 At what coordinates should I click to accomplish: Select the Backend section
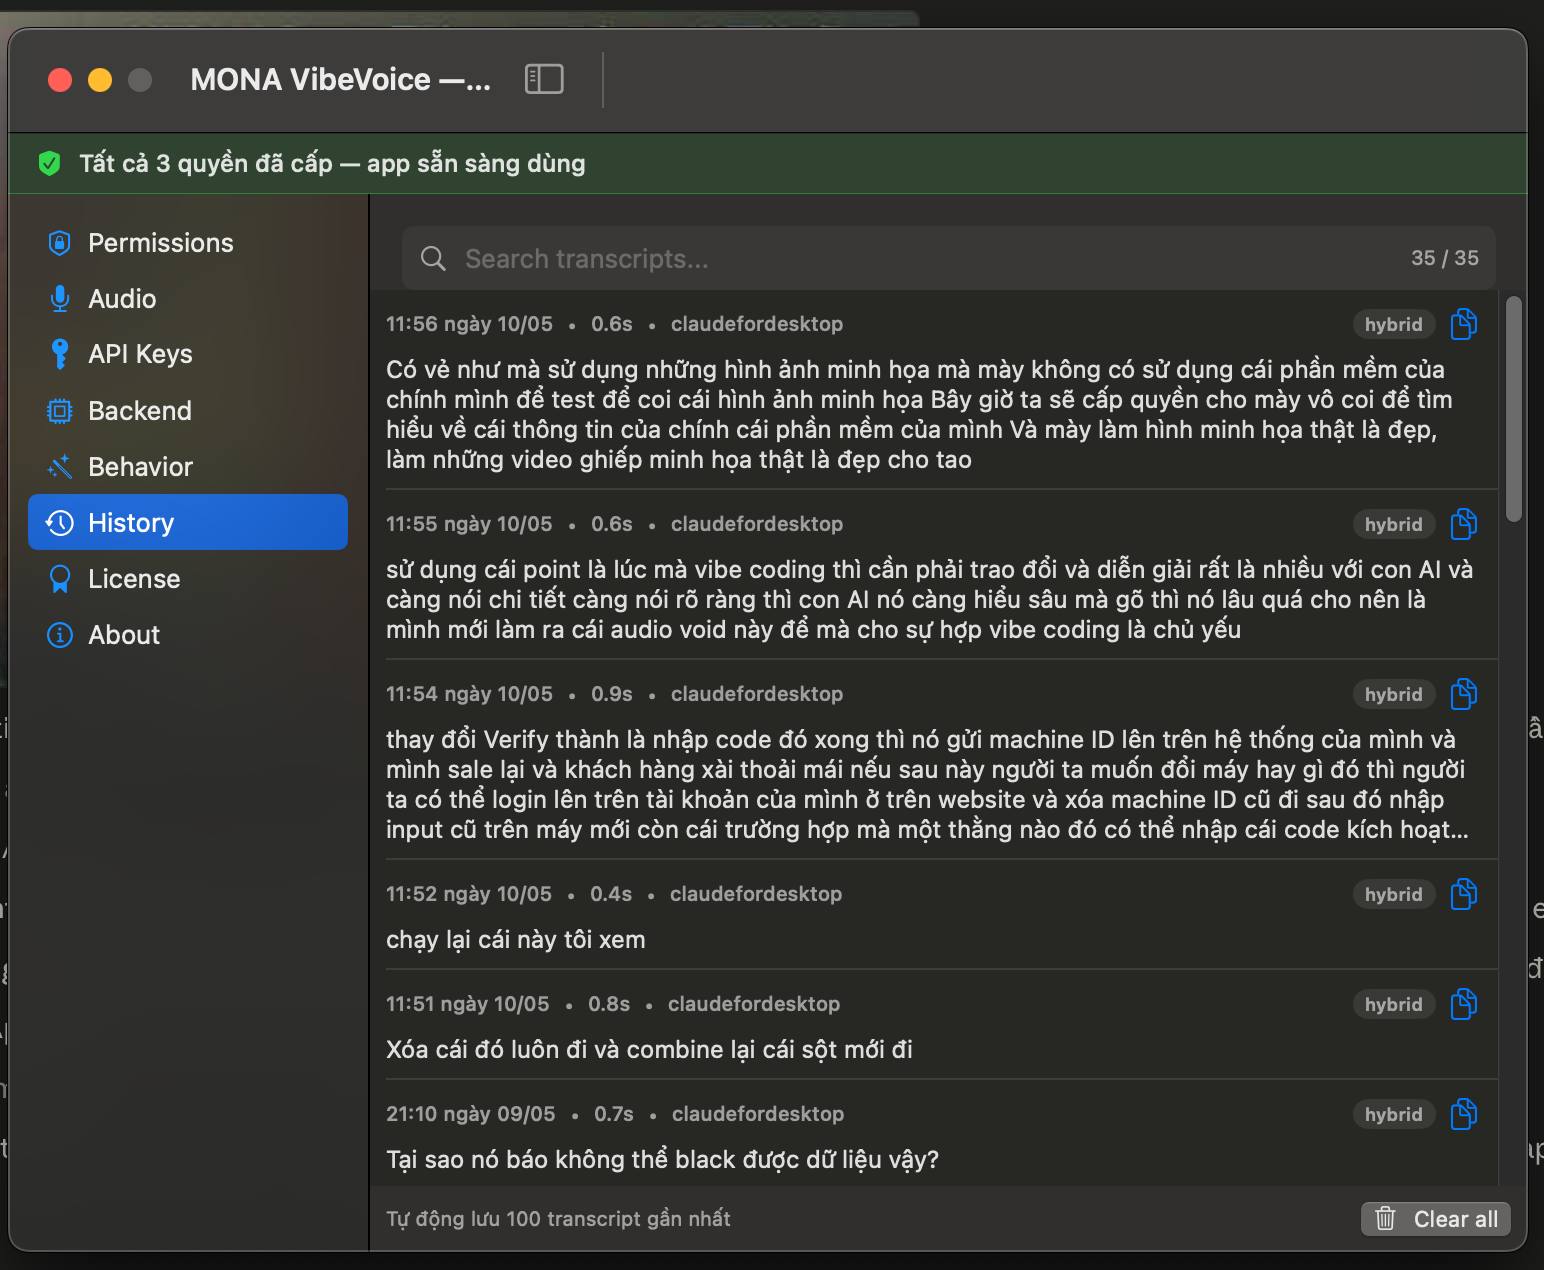point(188,411)
